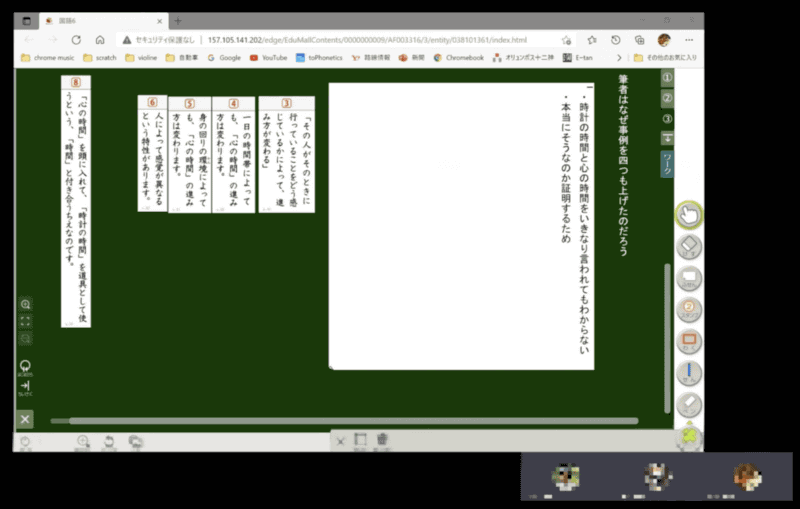Click the frame selection icon in the bottom bar
Screen dimensions: 800x509
click(x=361, y=440)
